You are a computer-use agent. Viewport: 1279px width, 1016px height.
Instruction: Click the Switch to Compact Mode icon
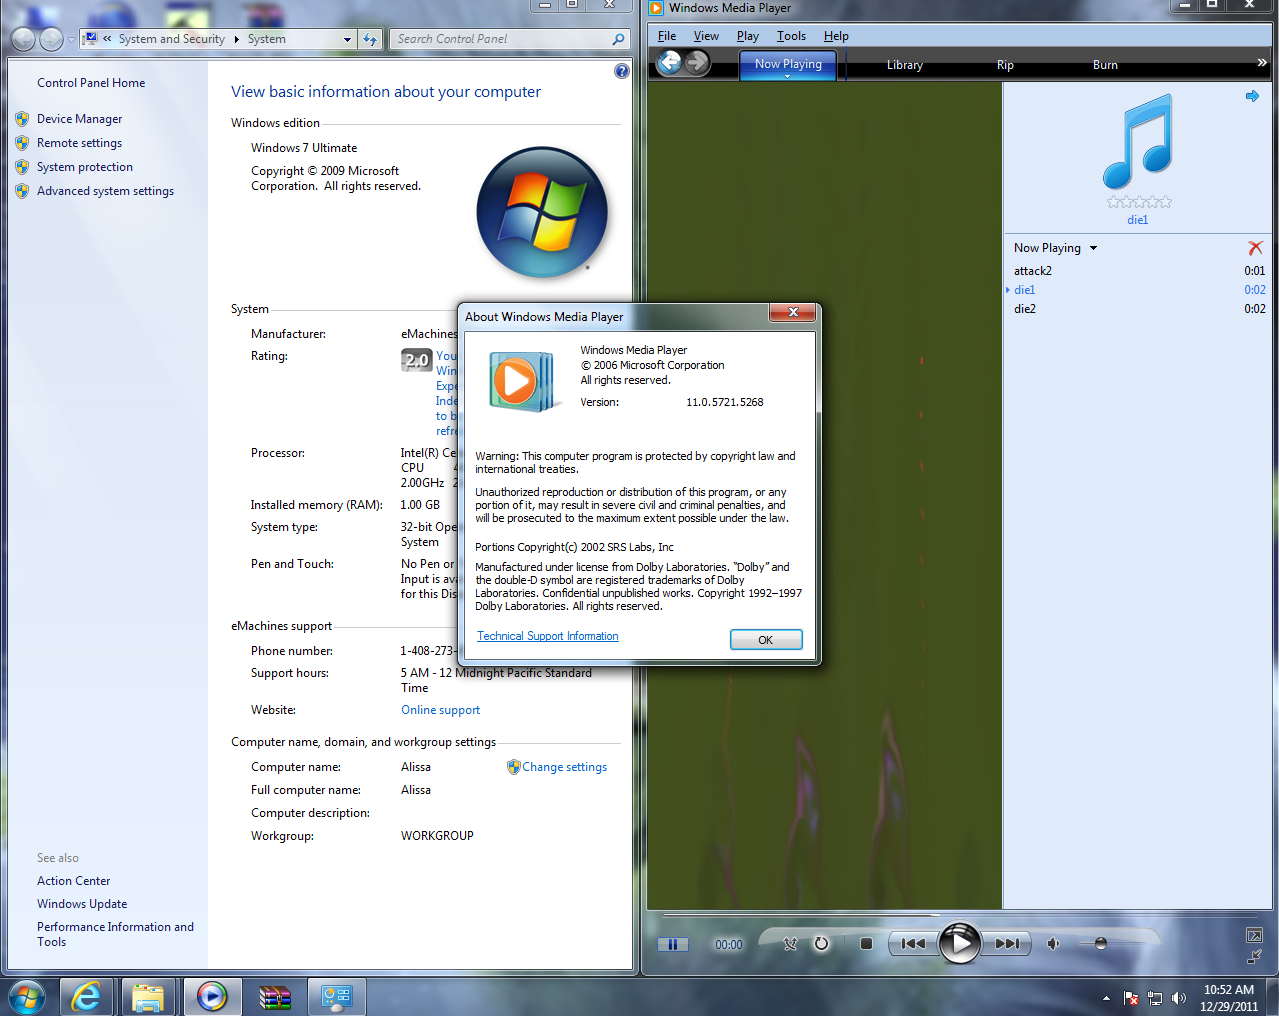(x=1255, y=957)
